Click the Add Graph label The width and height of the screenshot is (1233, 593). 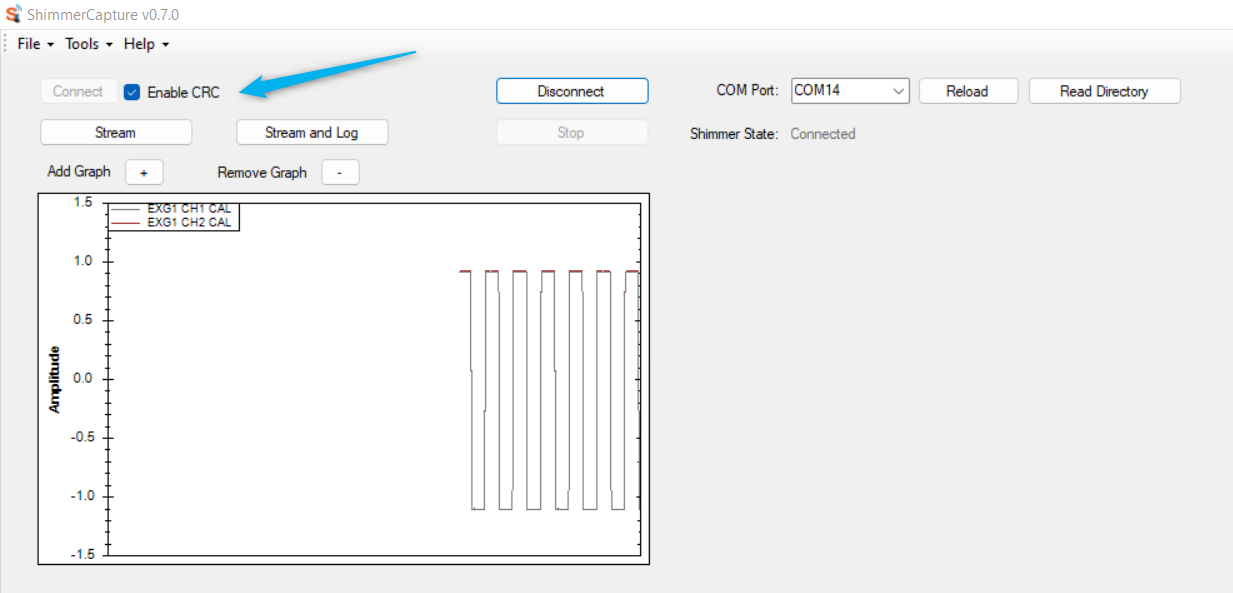[x=79, y=171]
